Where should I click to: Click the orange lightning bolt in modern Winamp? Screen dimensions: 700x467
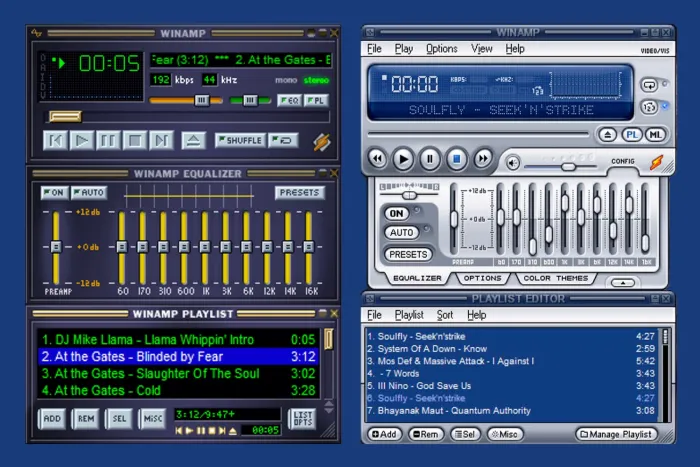tap(656, 162)
